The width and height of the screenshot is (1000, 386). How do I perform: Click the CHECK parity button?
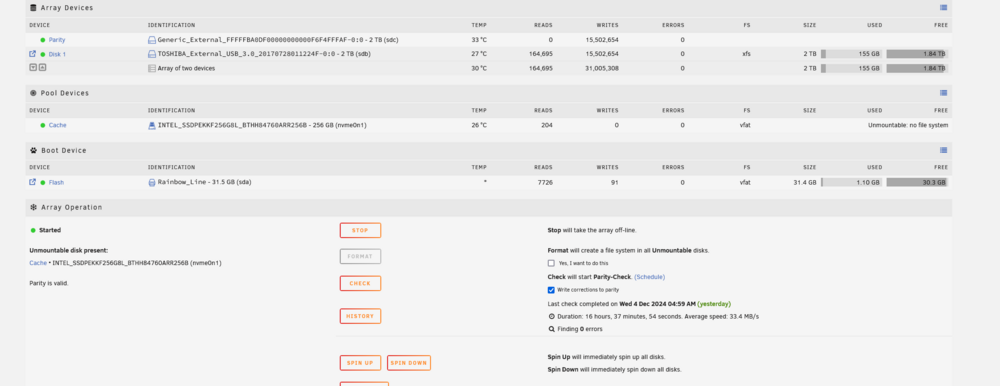[x=360, y=283]
